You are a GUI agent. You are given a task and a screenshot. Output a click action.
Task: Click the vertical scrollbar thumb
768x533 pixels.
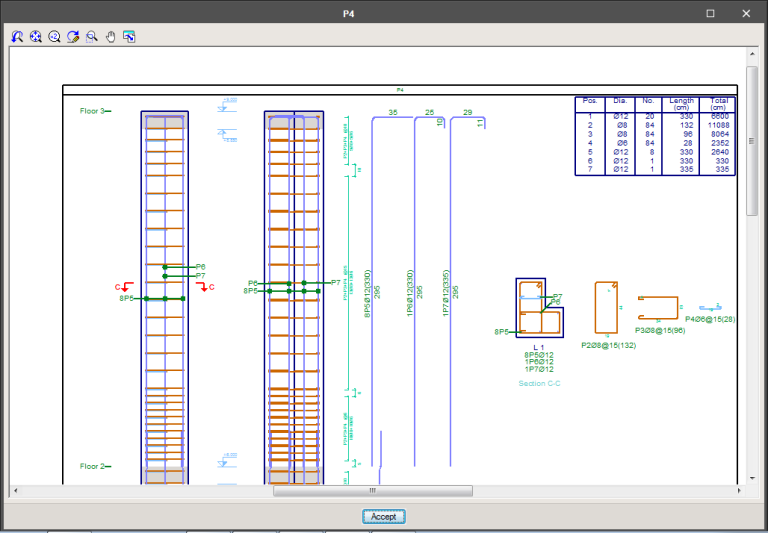[x=752, y=140]
